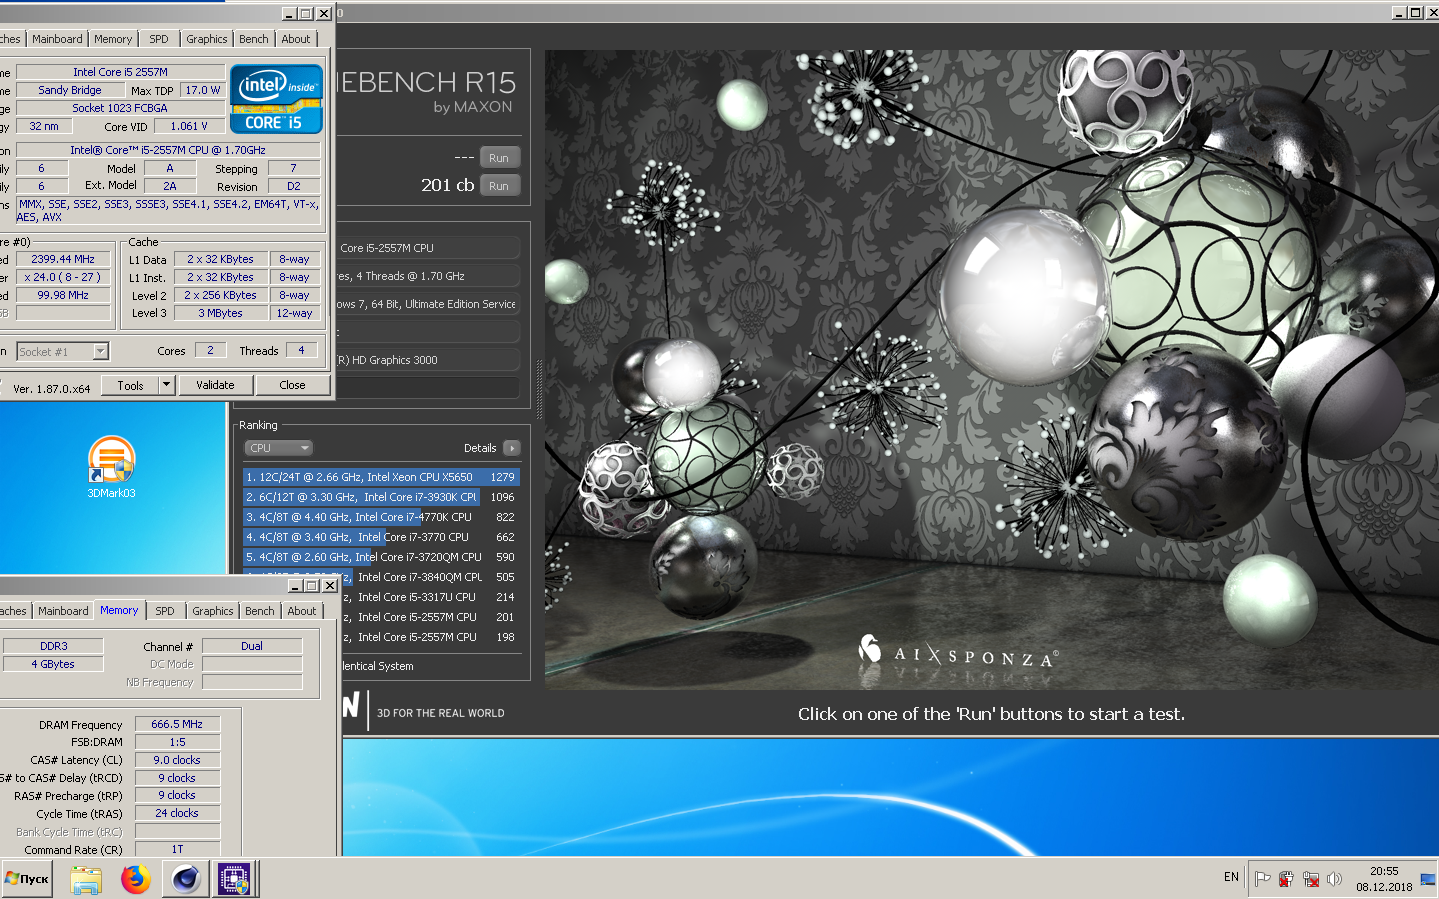Select ranking row Core i5-3317U 214

(x=430, y=597)
